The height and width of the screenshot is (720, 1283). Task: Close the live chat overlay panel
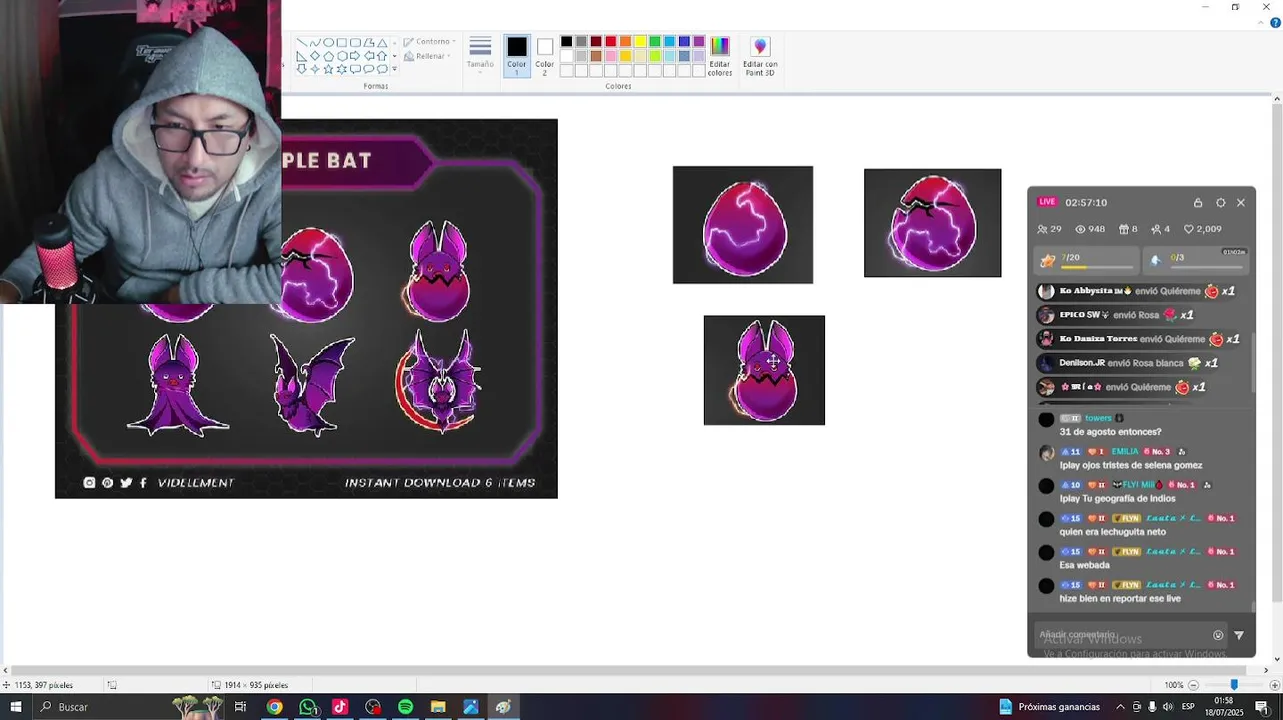(1241, 202)
